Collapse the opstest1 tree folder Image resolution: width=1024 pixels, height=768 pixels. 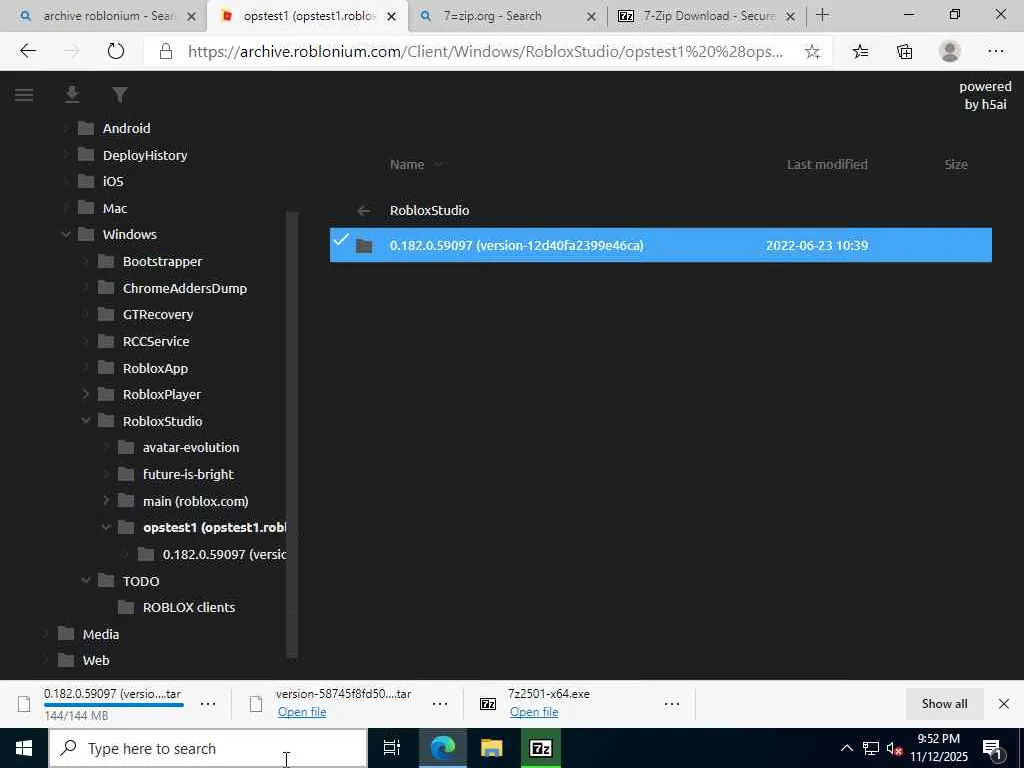106,528
